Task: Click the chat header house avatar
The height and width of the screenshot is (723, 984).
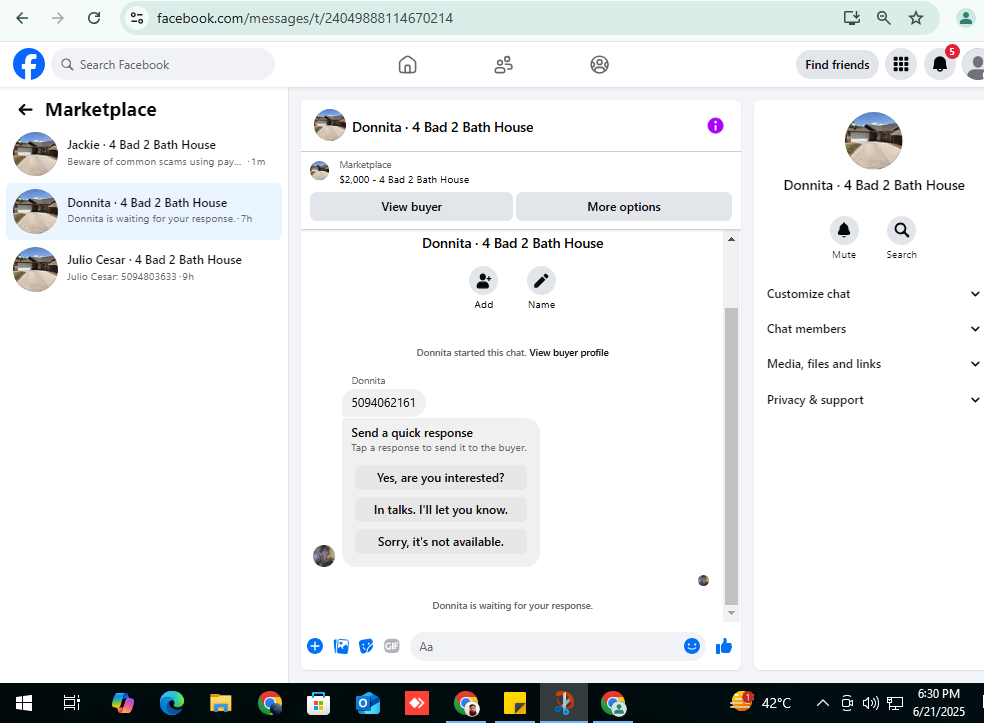Action: 329,126
